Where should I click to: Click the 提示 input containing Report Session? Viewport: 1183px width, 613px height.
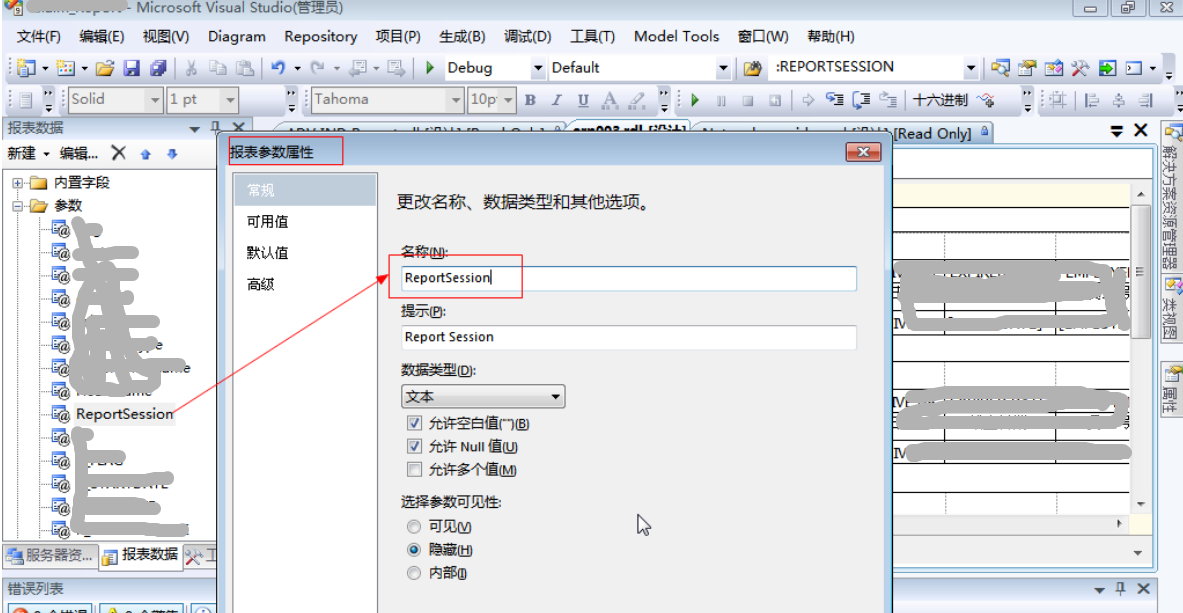pos(628,337)
